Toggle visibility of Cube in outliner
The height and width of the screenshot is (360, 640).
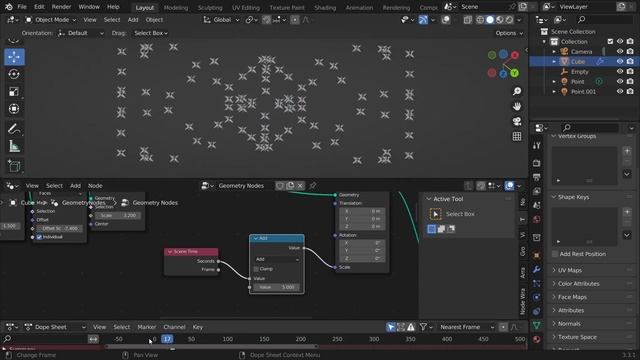620,61
